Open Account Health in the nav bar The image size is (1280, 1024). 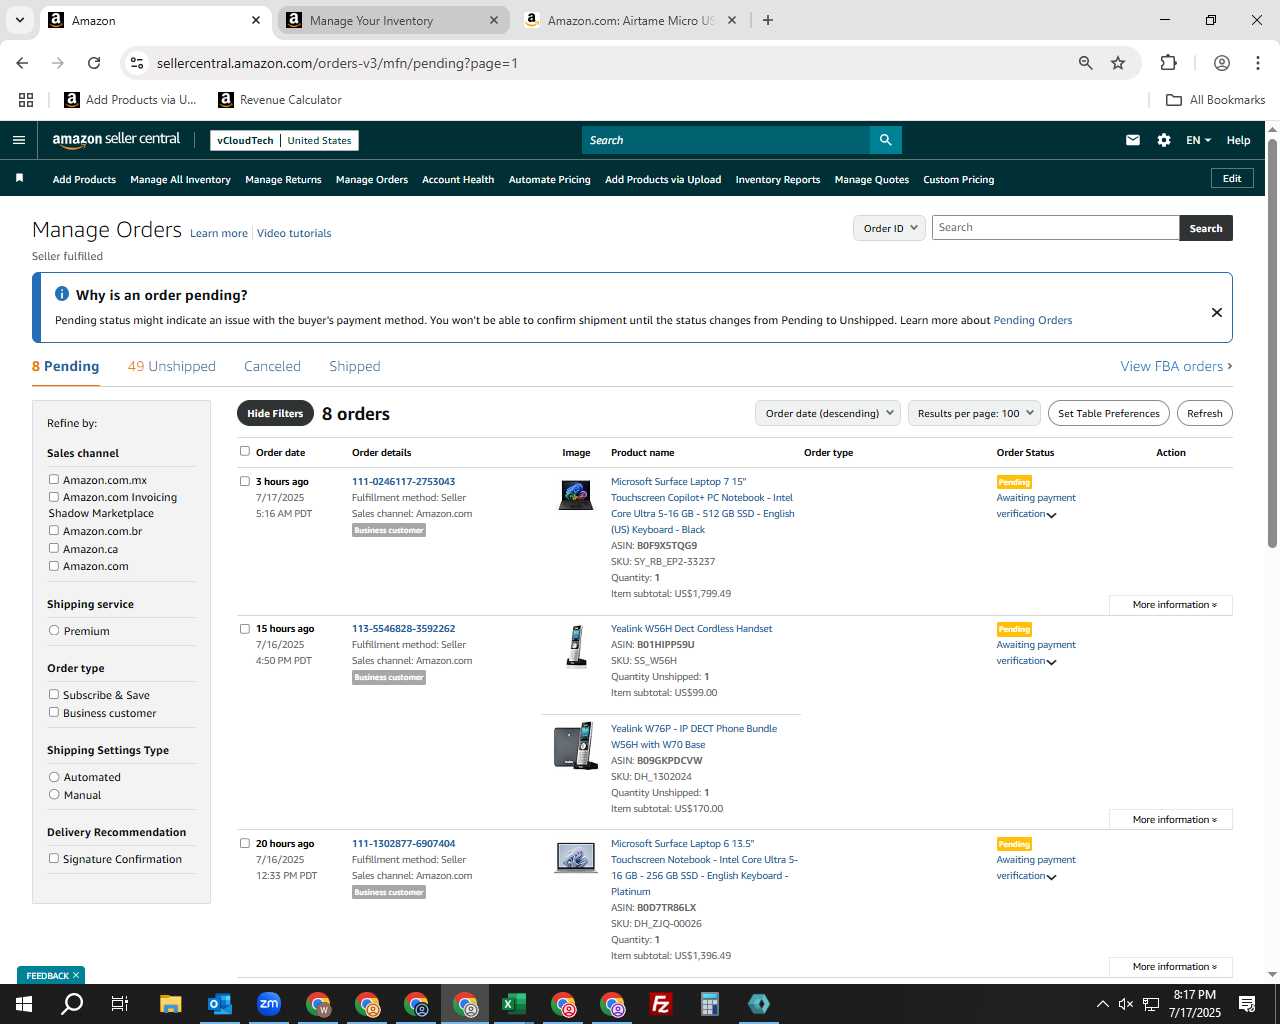[x=458, y=179]
